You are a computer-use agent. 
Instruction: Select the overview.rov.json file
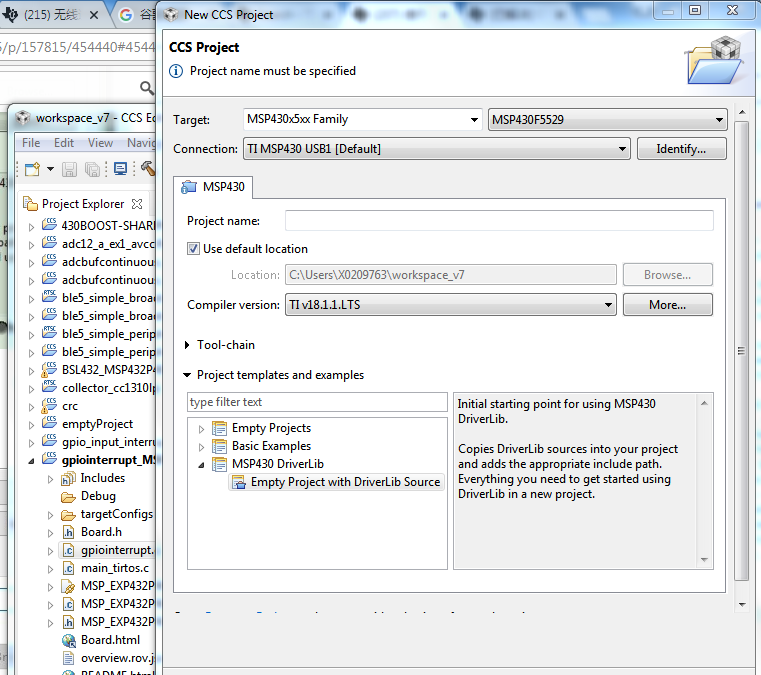(117, 658)
